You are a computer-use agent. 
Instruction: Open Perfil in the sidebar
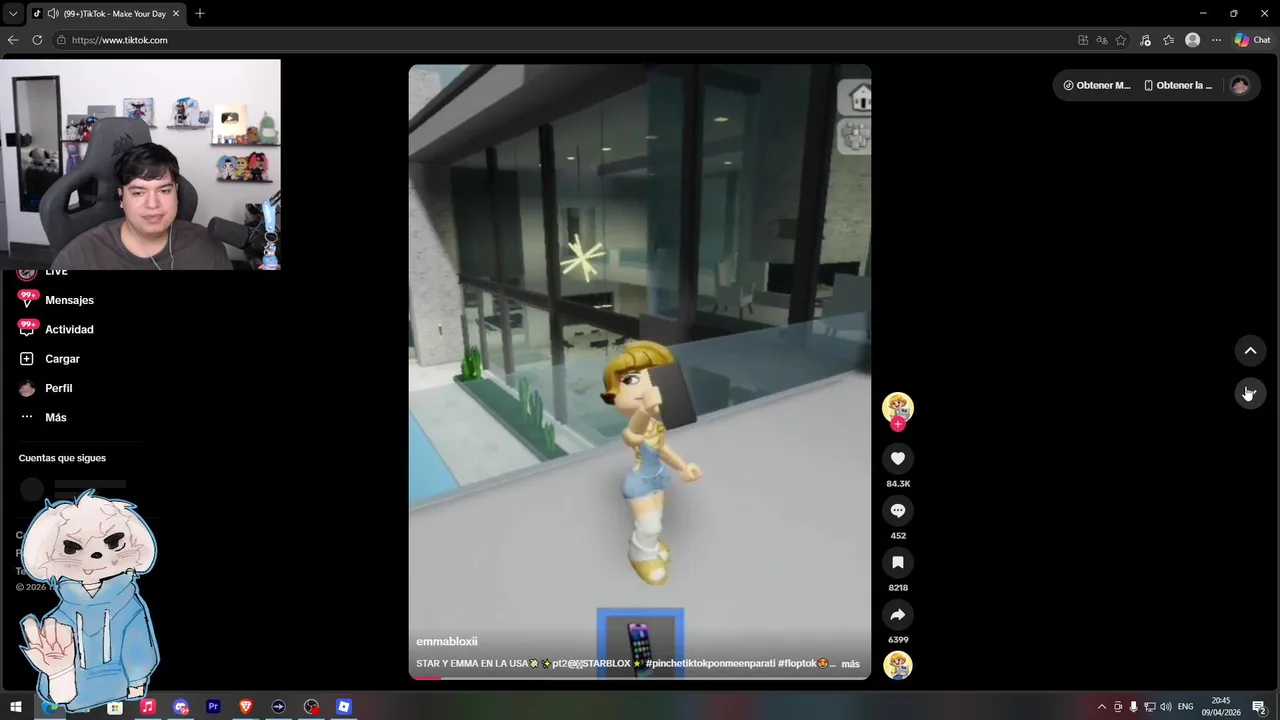[46, 388]
